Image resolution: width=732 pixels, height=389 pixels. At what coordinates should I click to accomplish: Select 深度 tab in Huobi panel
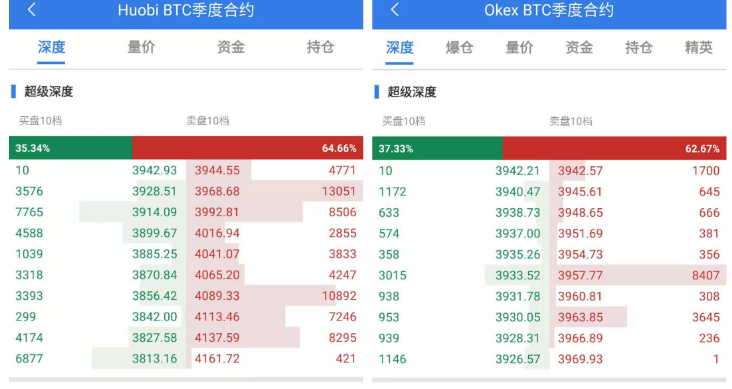[x=51, y=47]
